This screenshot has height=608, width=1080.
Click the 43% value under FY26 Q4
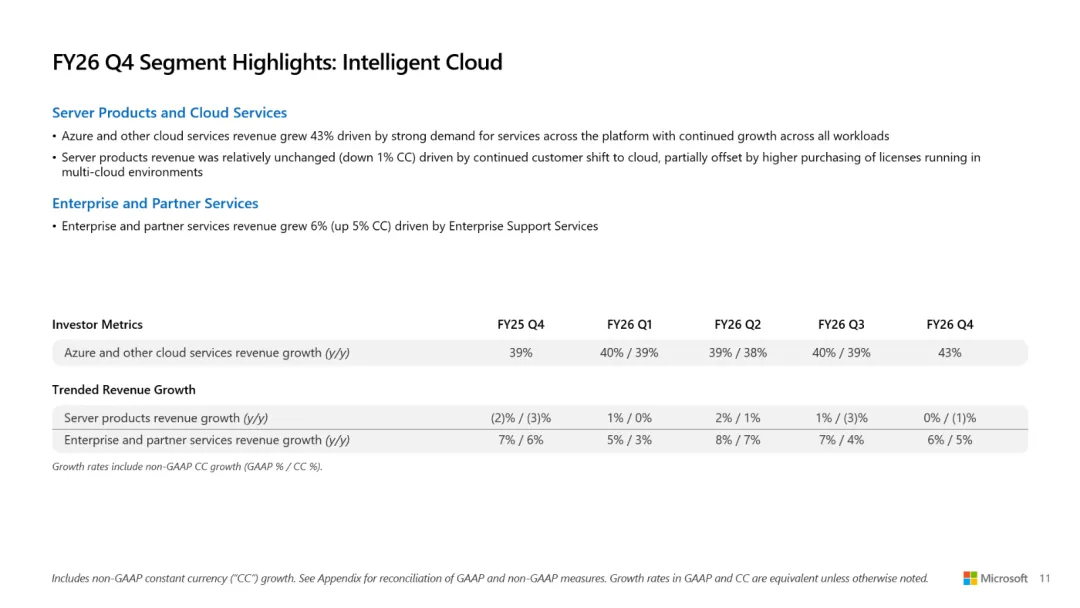(x=950, y=353)
